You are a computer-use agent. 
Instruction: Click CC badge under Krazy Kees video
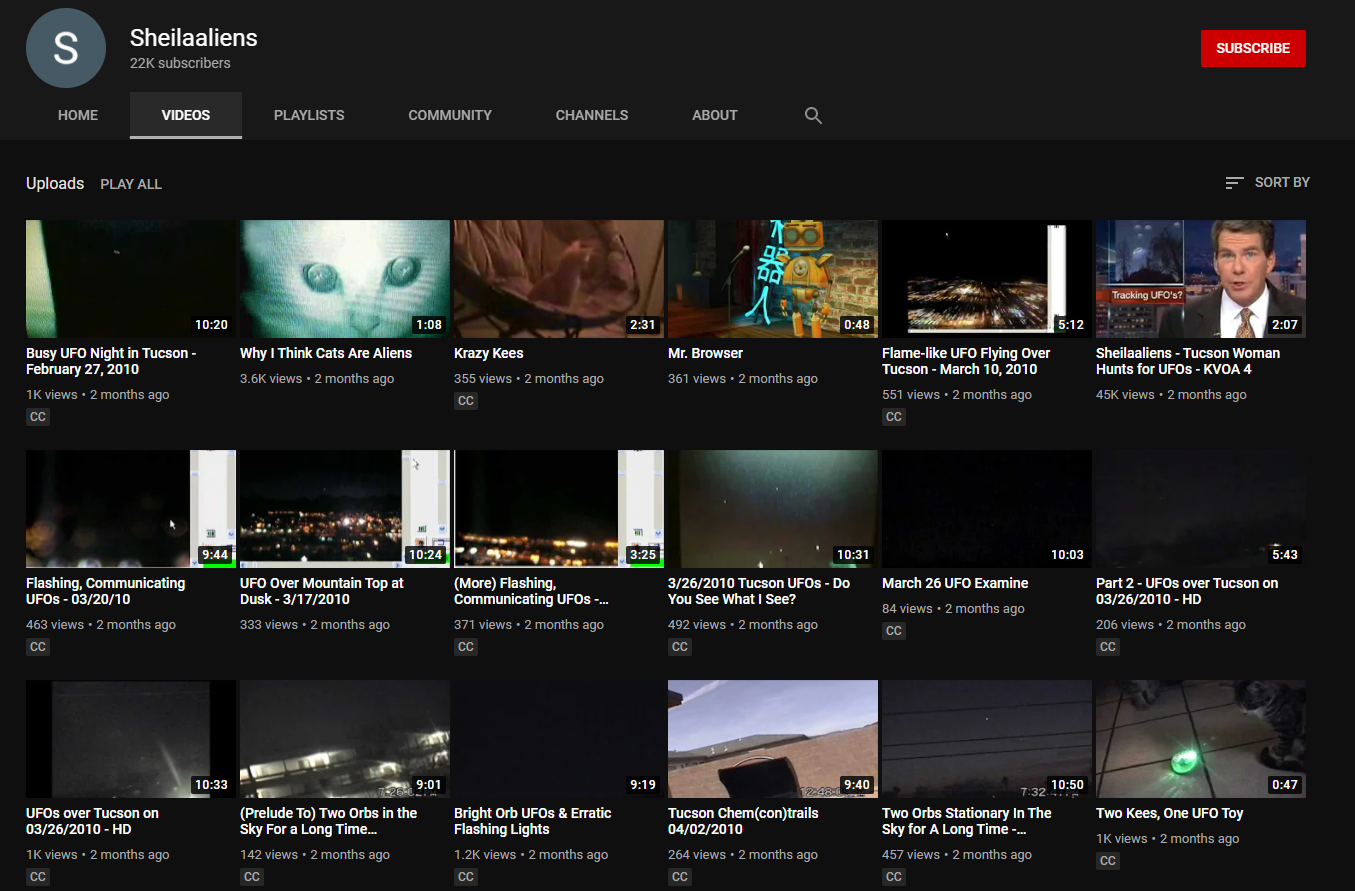pos(466,401)
